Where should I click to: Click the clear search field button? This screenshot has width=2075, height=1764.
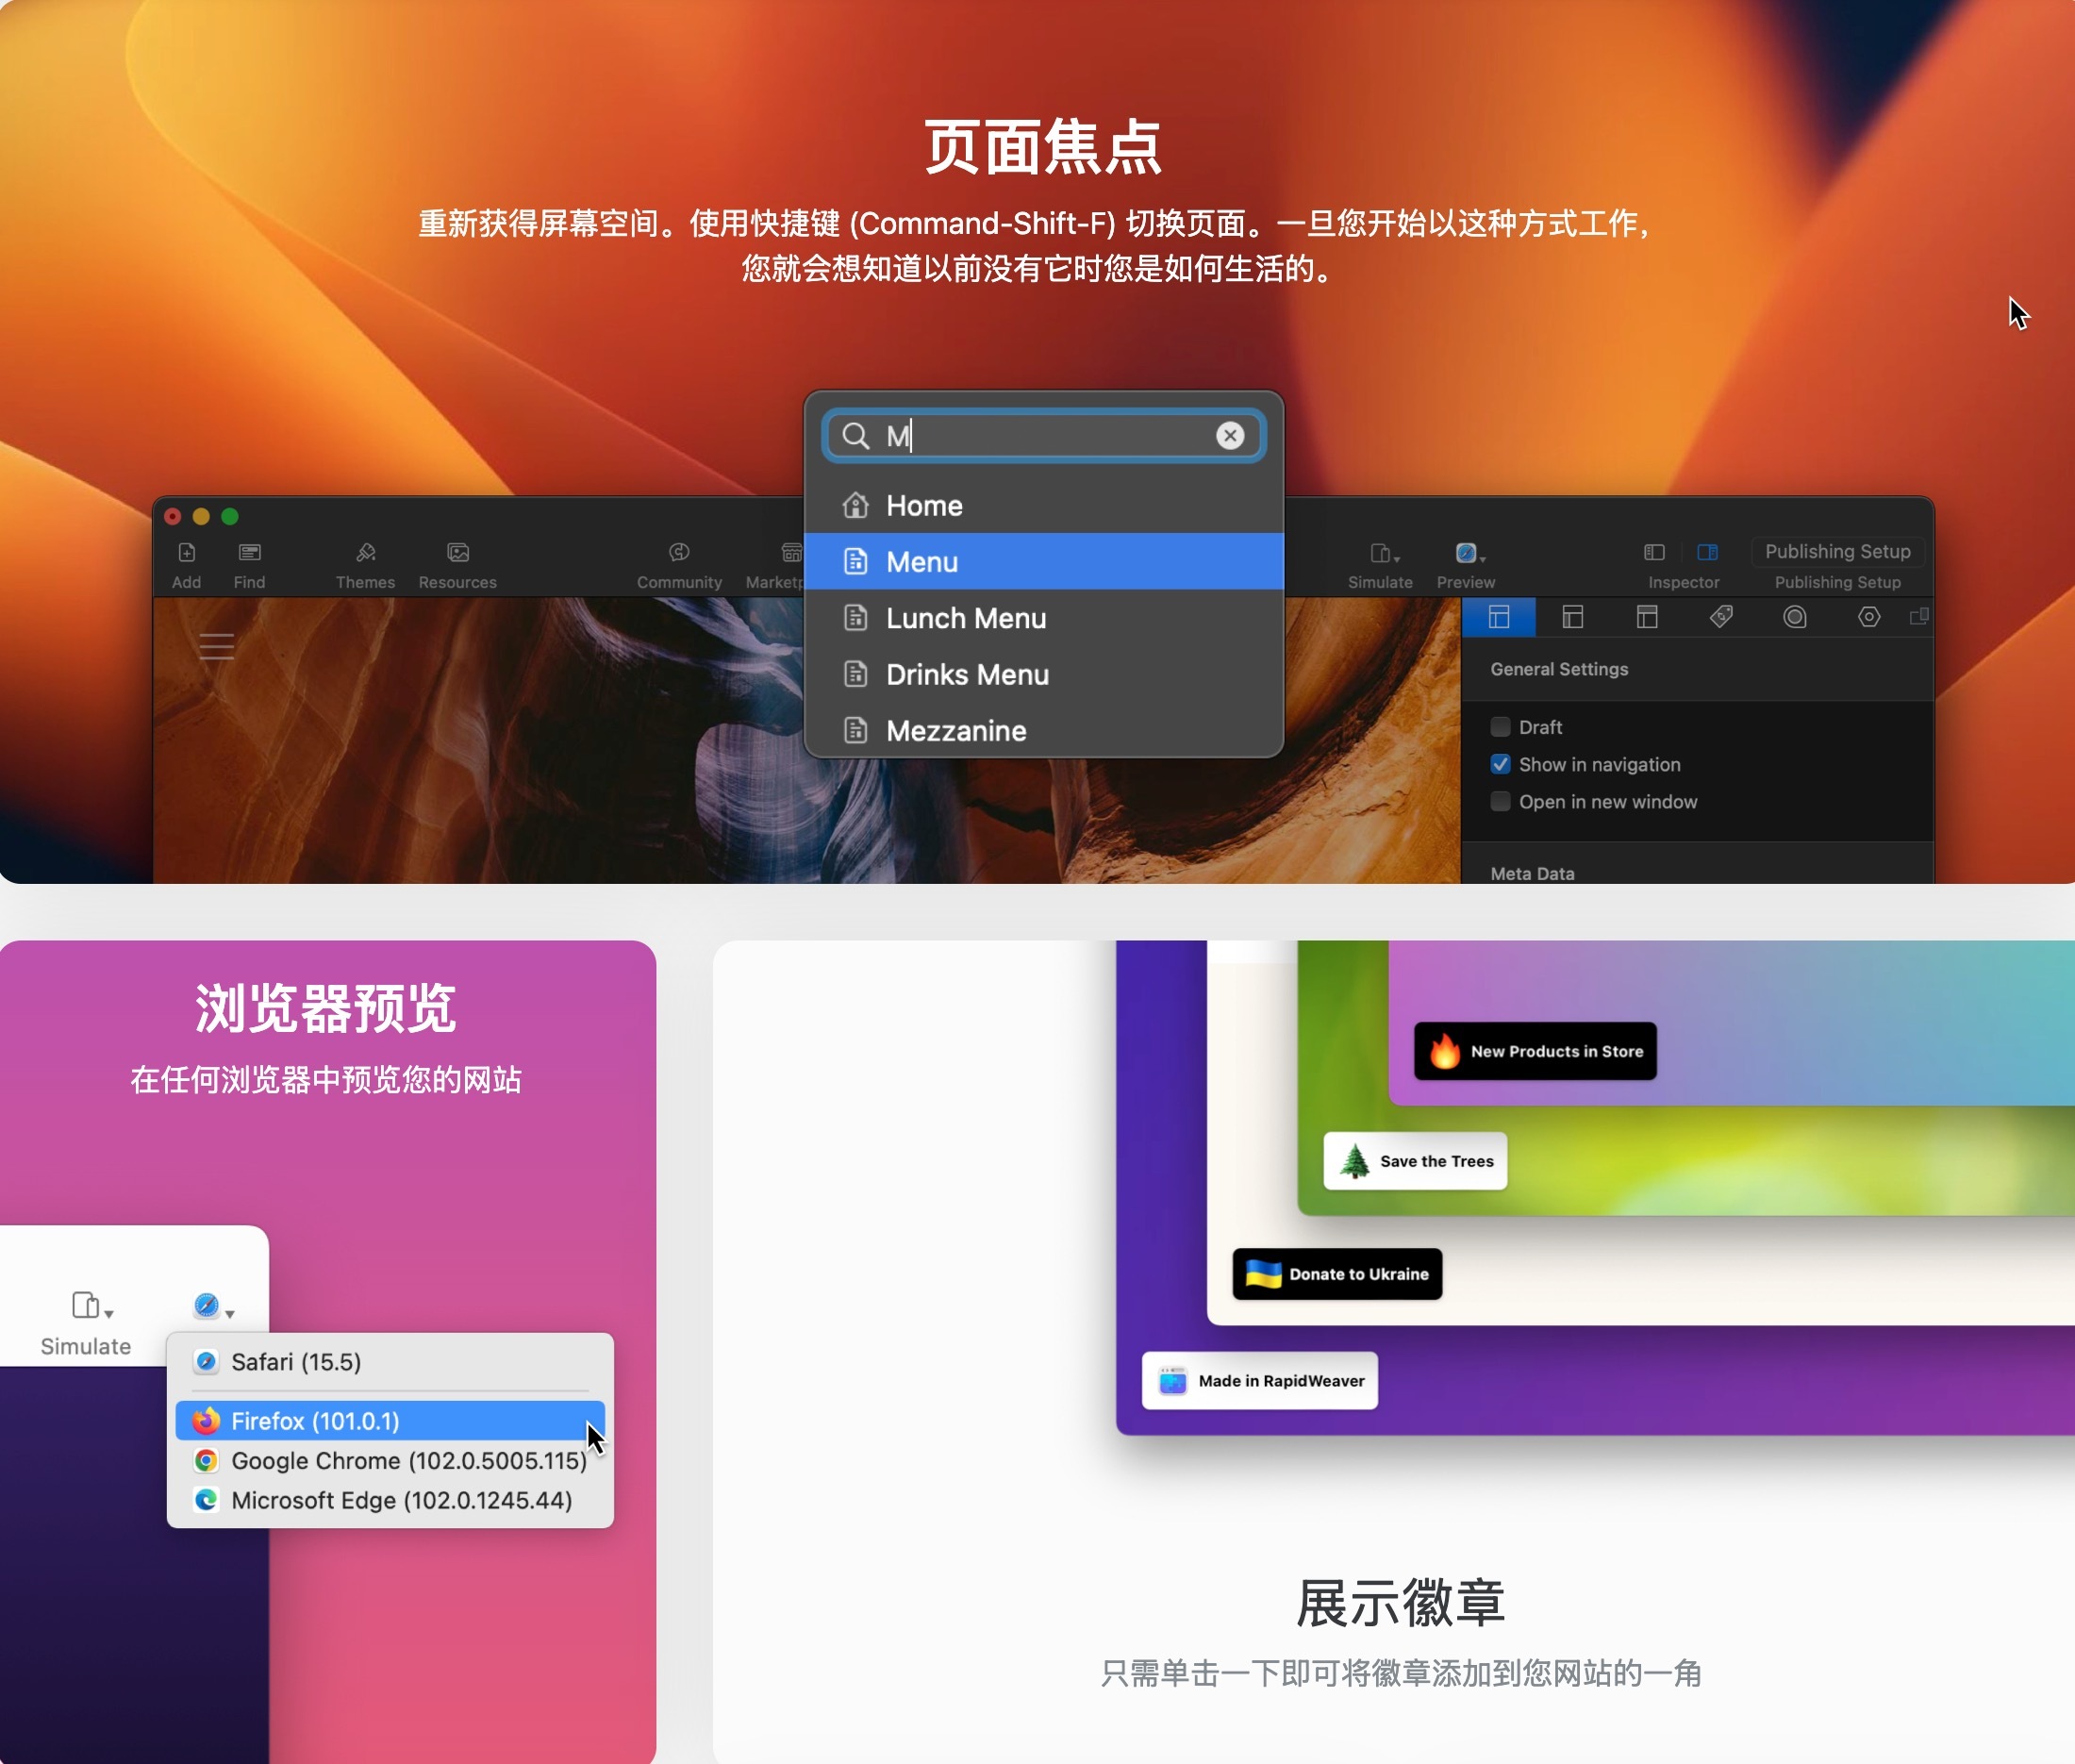point(1230,434)
